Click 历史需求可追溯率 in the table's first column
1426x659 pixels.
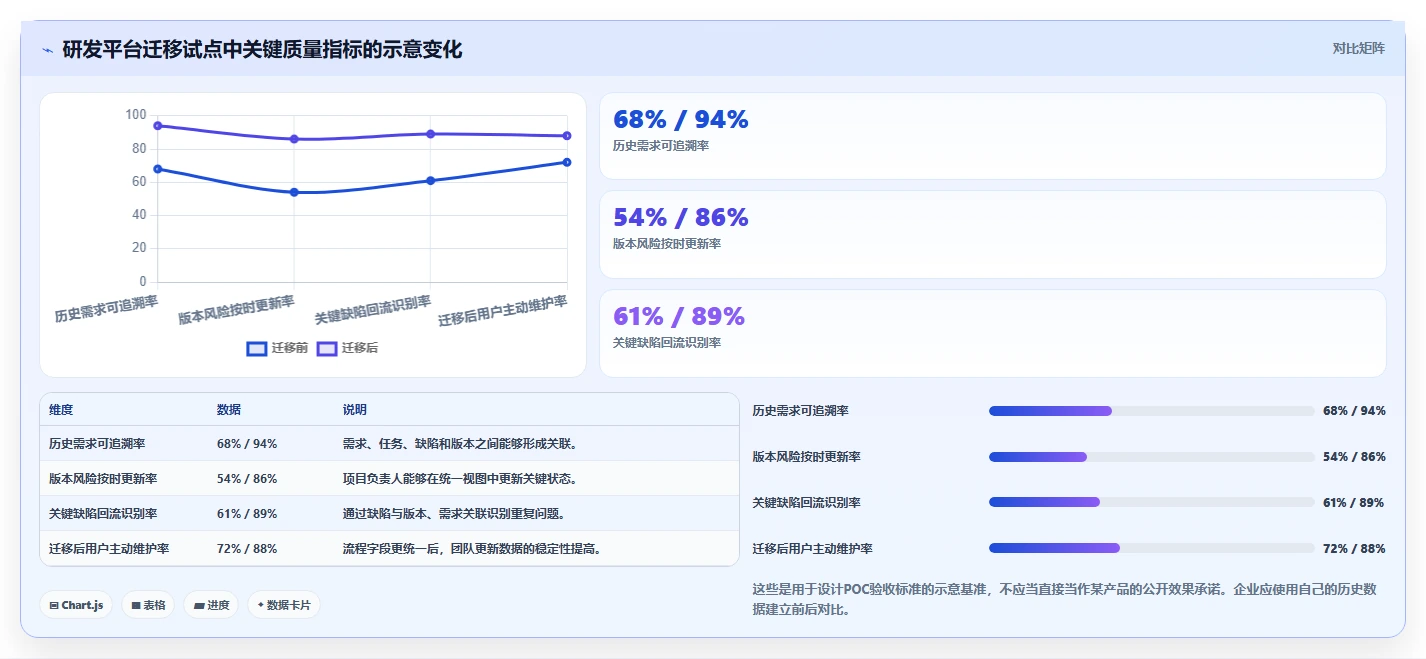97,444
